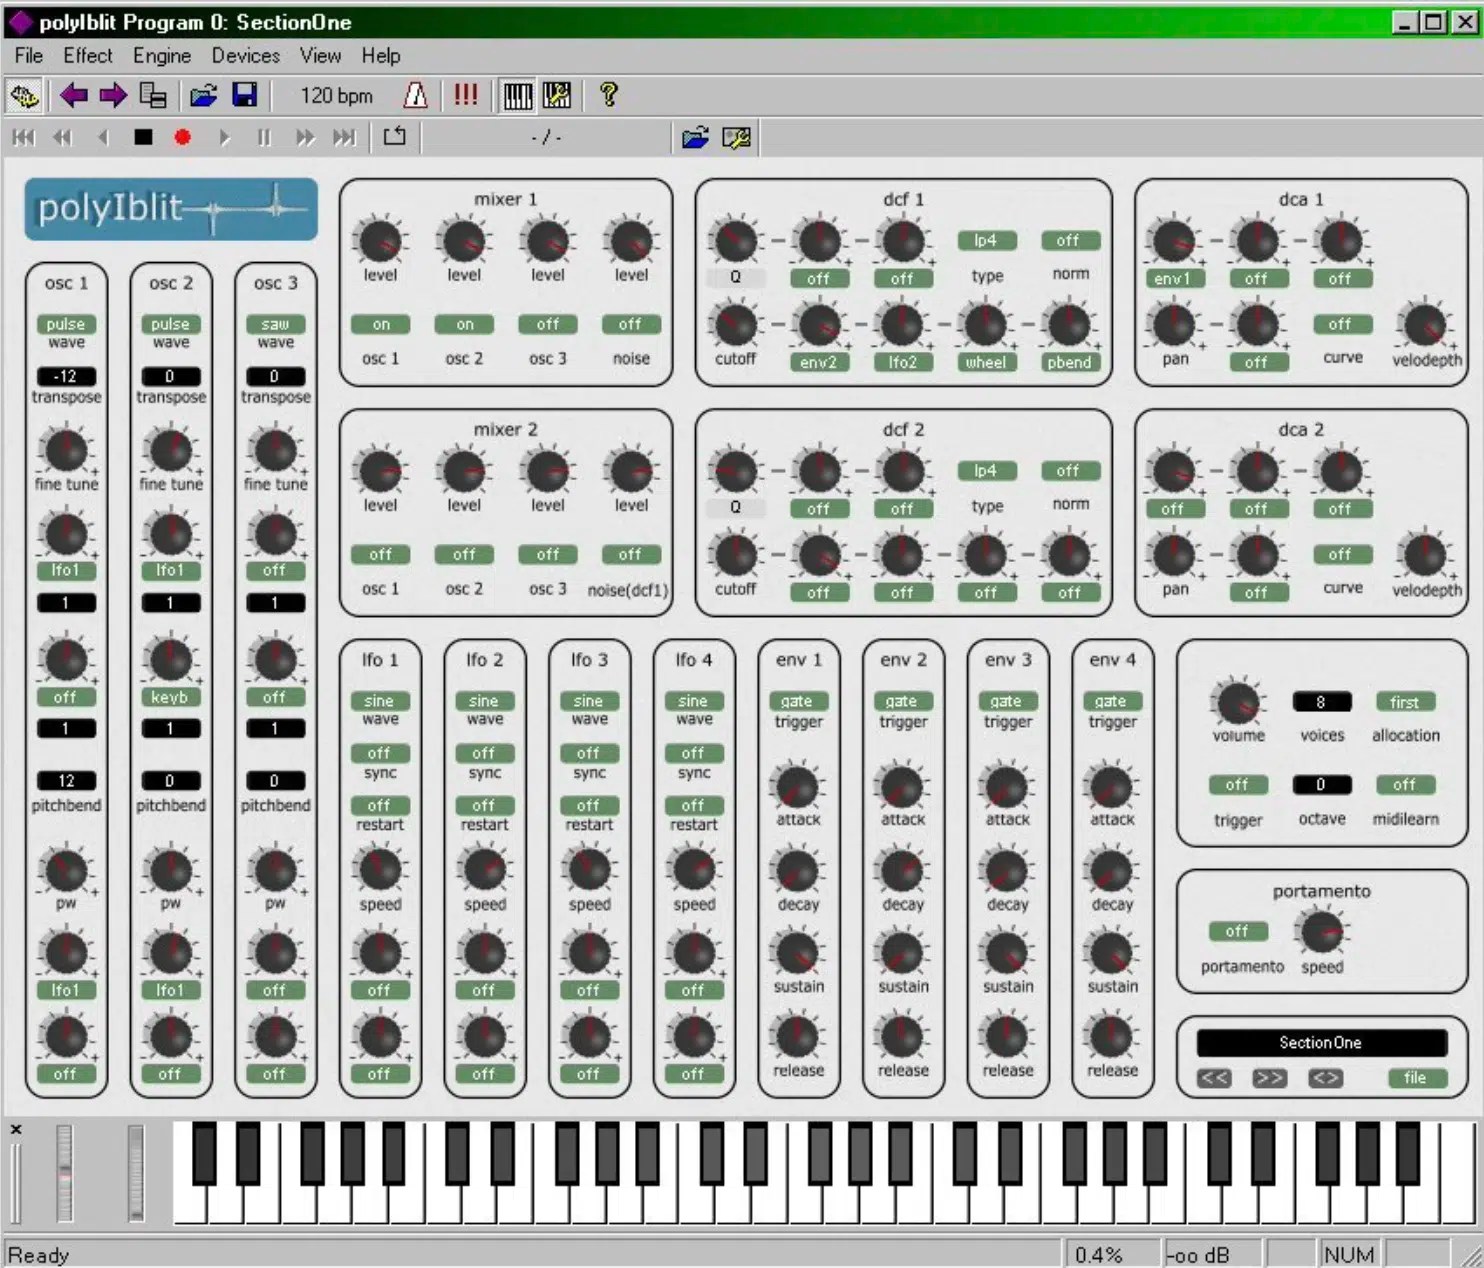Turn the portamento speed knob
Image resolution: width=1484 pixels, height=1268 pixels.
coord(1322,932)
